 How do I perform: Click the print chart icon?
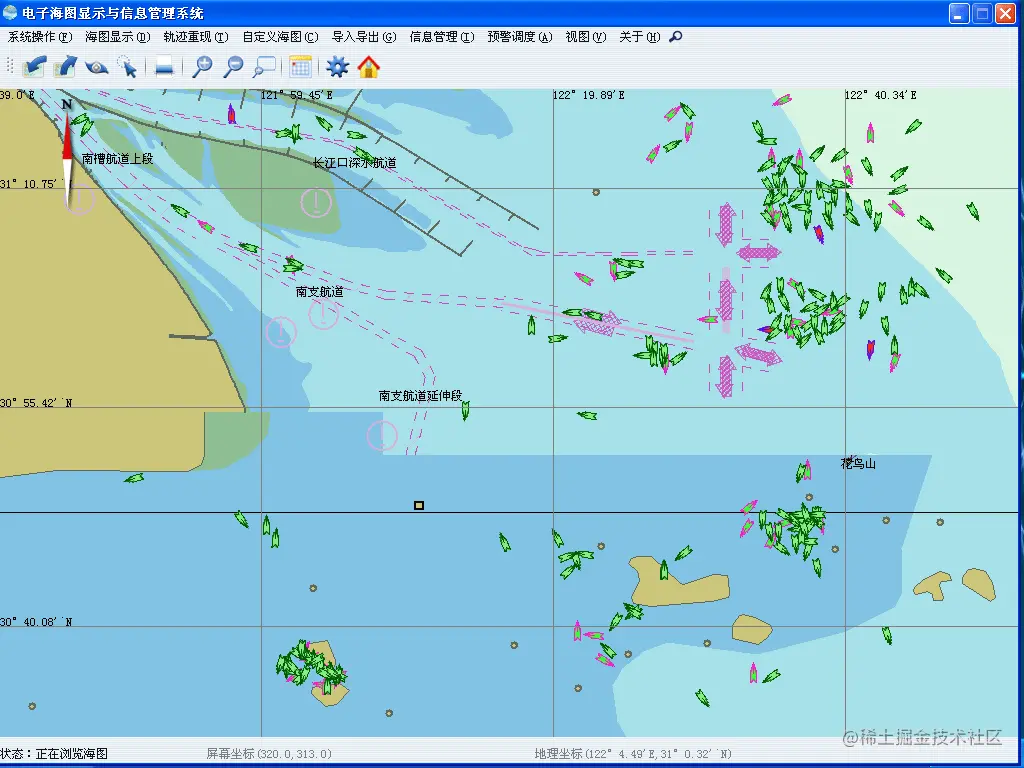[164, 67]
